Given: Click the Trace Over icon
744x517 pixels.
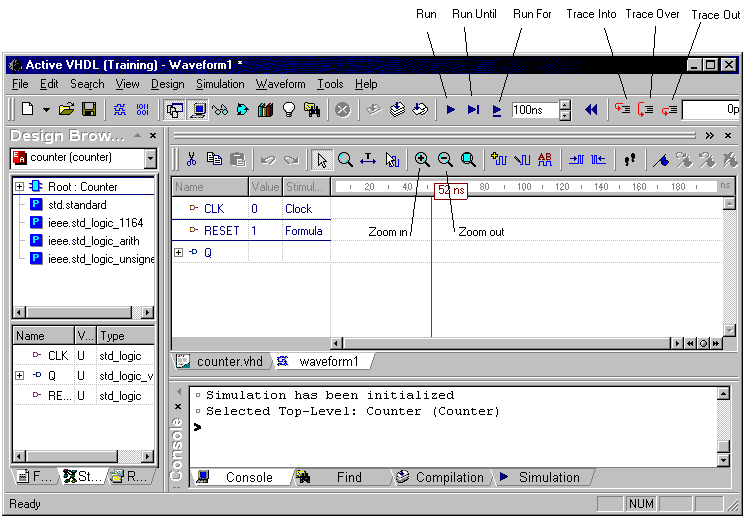Looking at the screenshot, I should [x=645, y=110].
